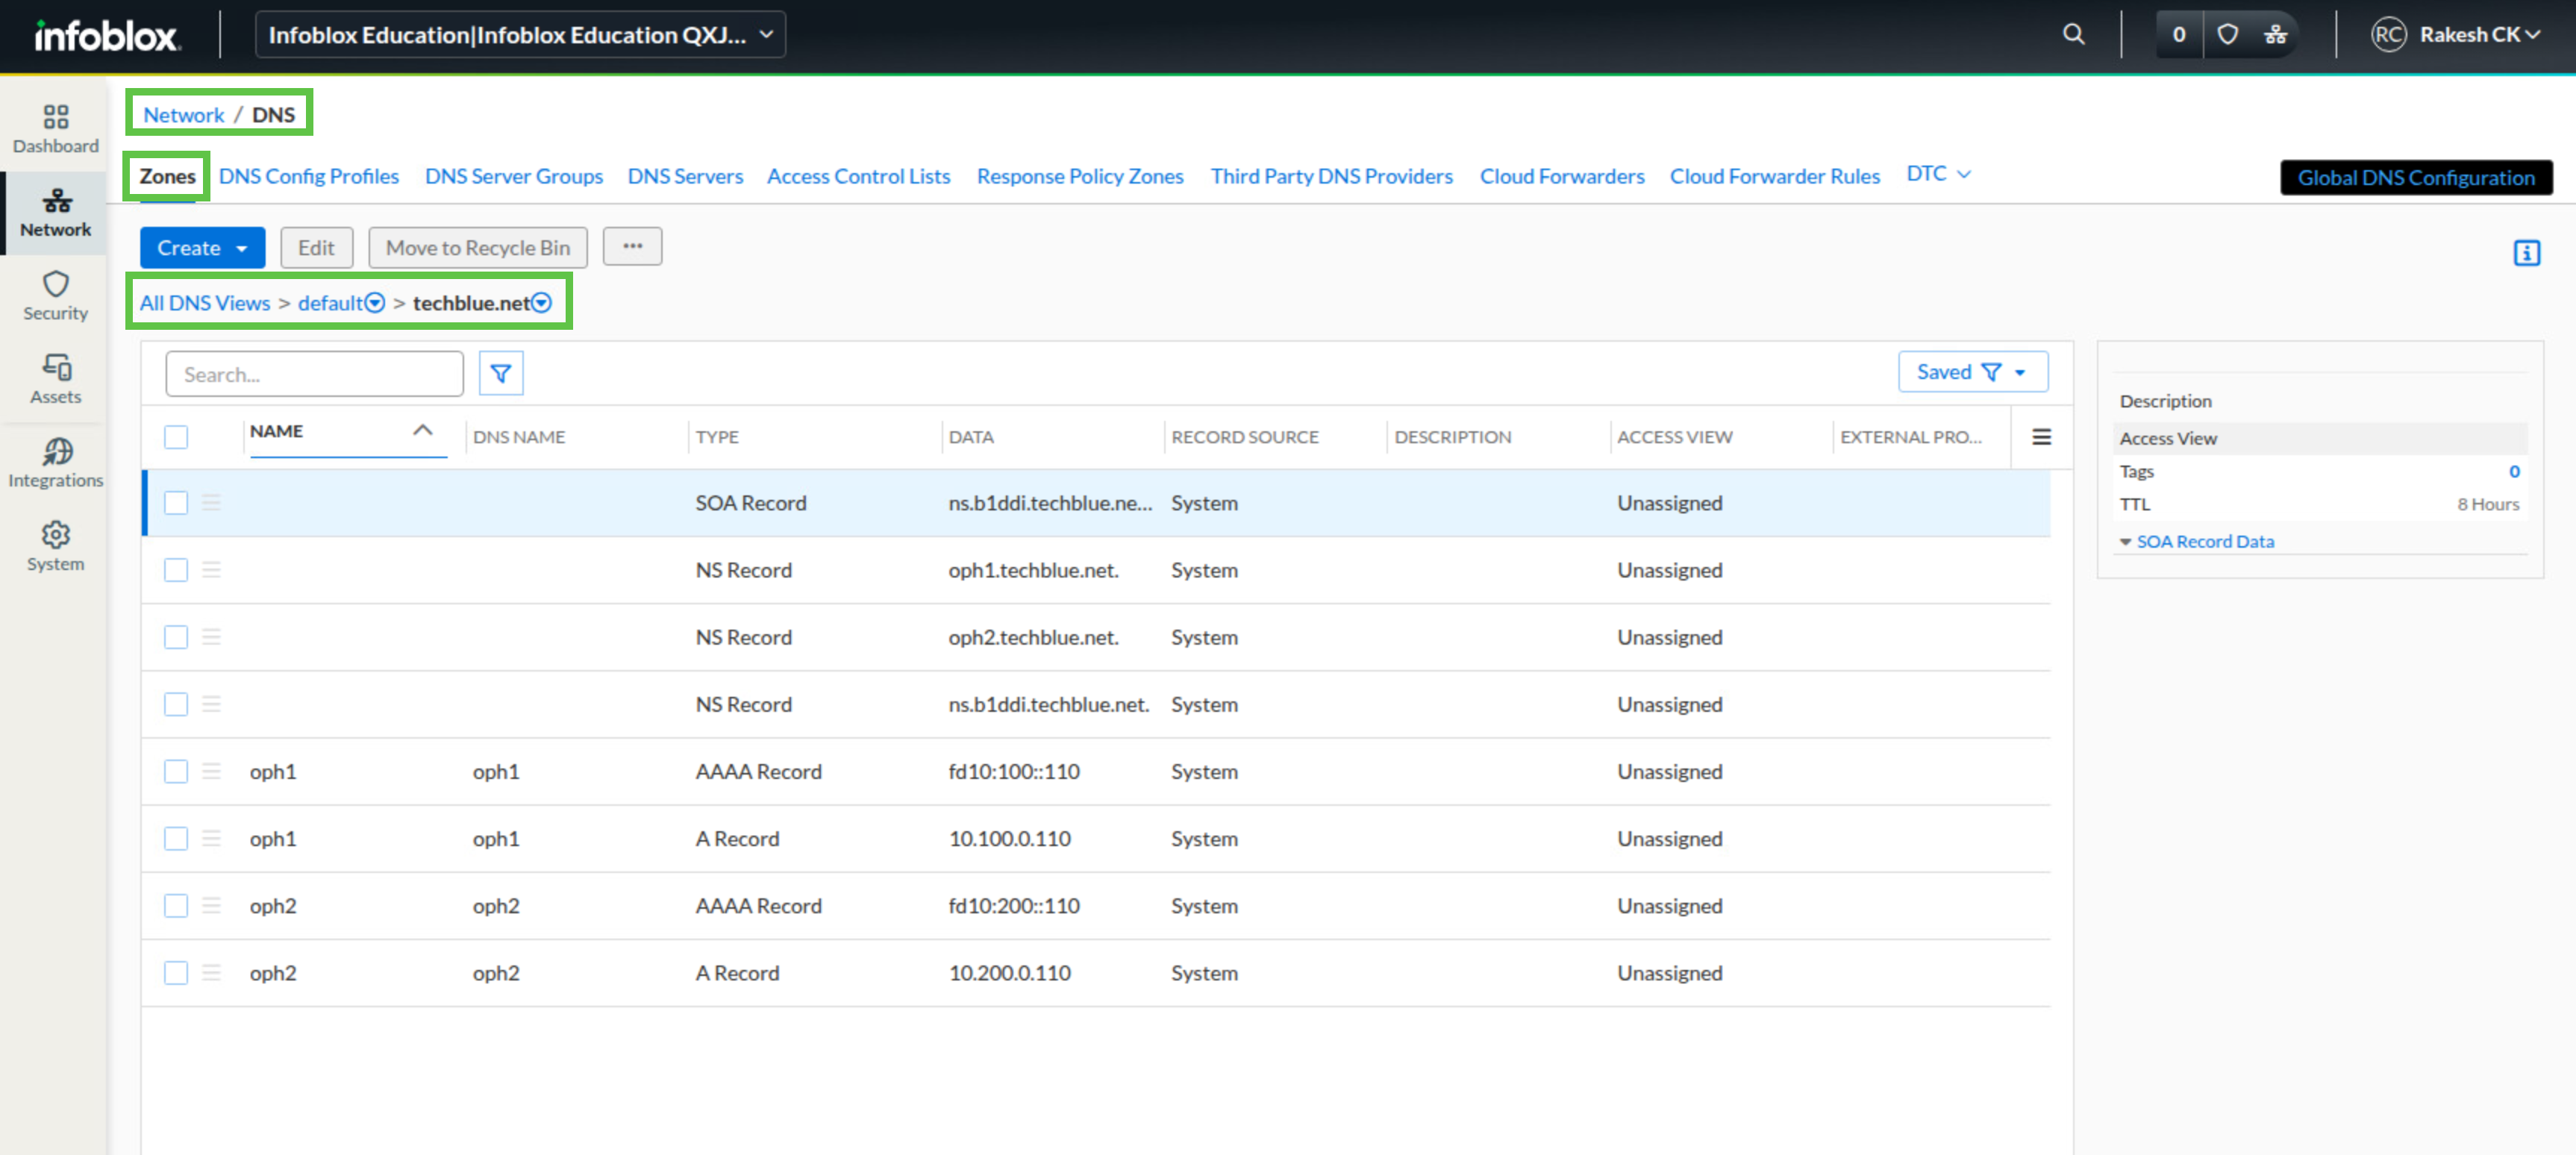Open the Integrations sidebar icon

[x=55, y=463]
